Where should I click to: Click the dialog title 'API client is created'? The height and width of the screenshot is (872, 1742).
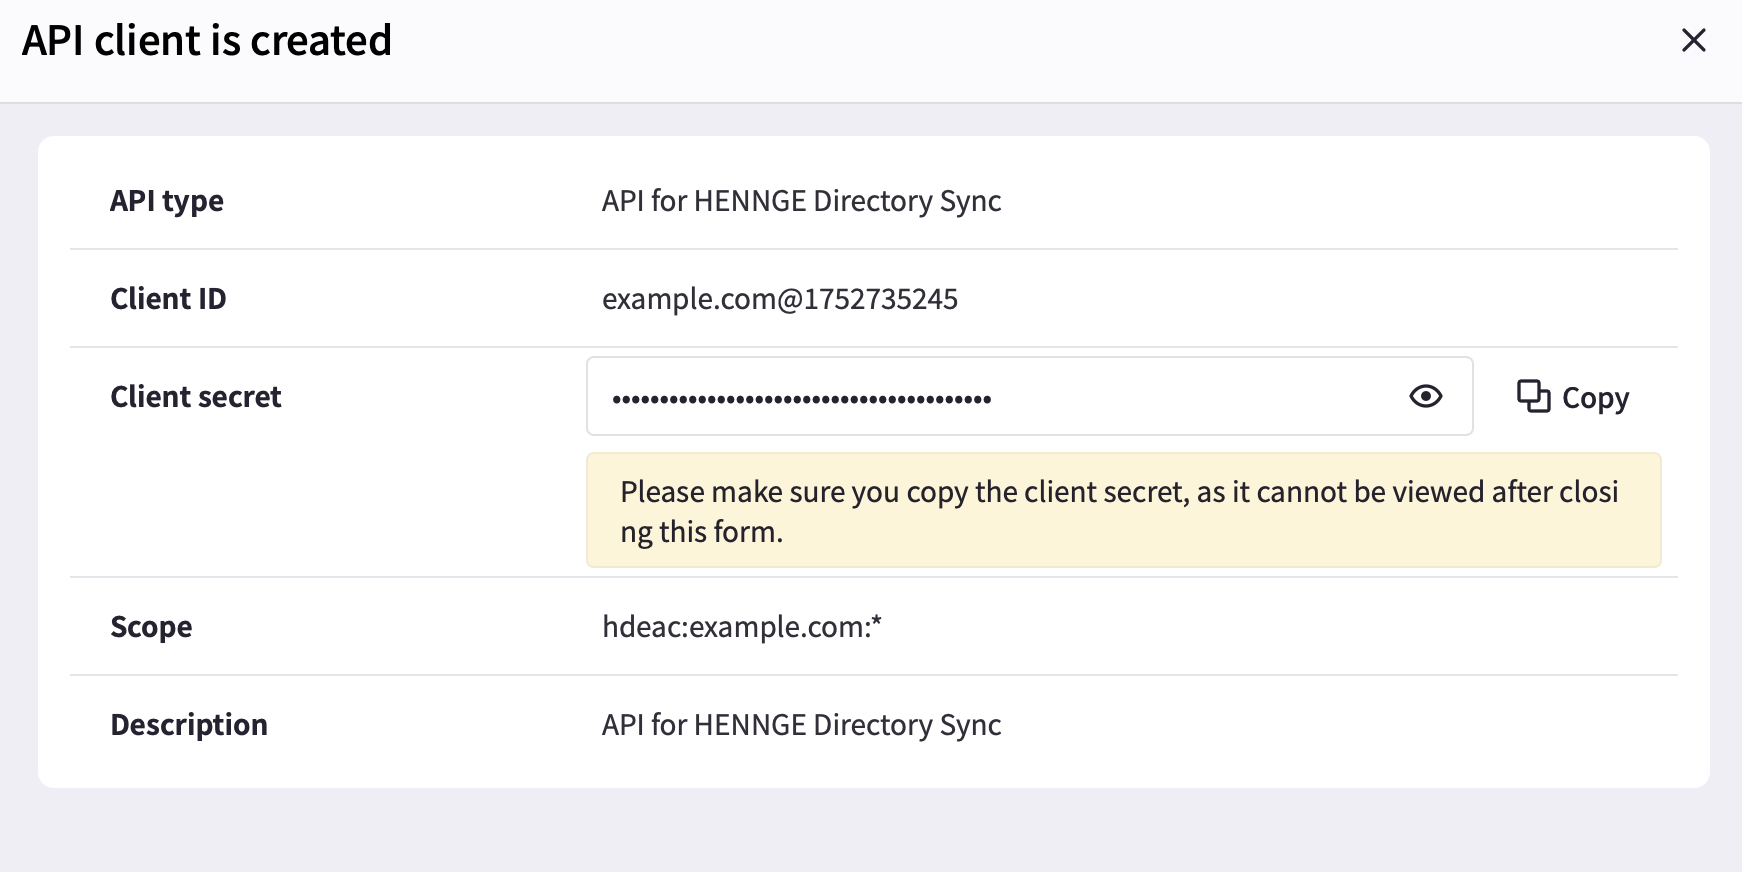coord(207,41)
